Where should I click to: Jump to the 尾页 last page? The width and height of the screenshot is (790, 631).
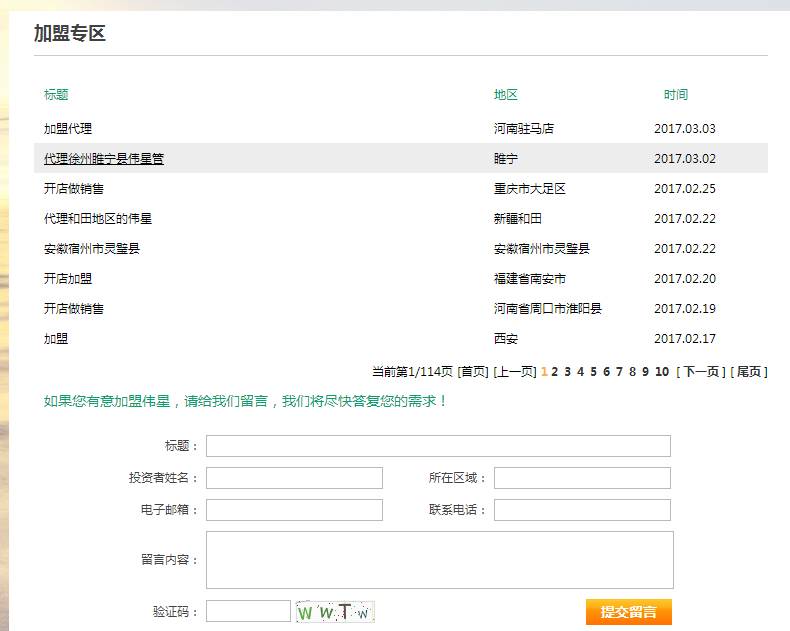pos(748,372)
